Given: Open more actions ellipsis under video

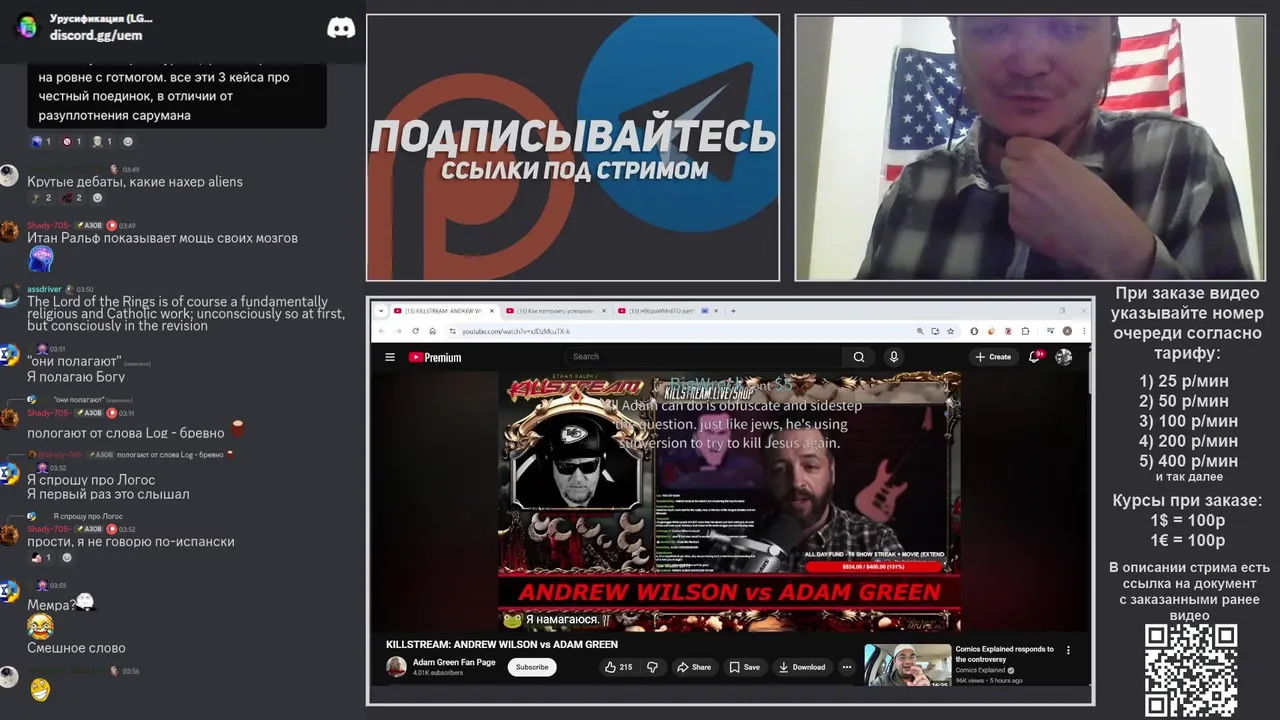Looking at the screenshot, I should [846, 667].
